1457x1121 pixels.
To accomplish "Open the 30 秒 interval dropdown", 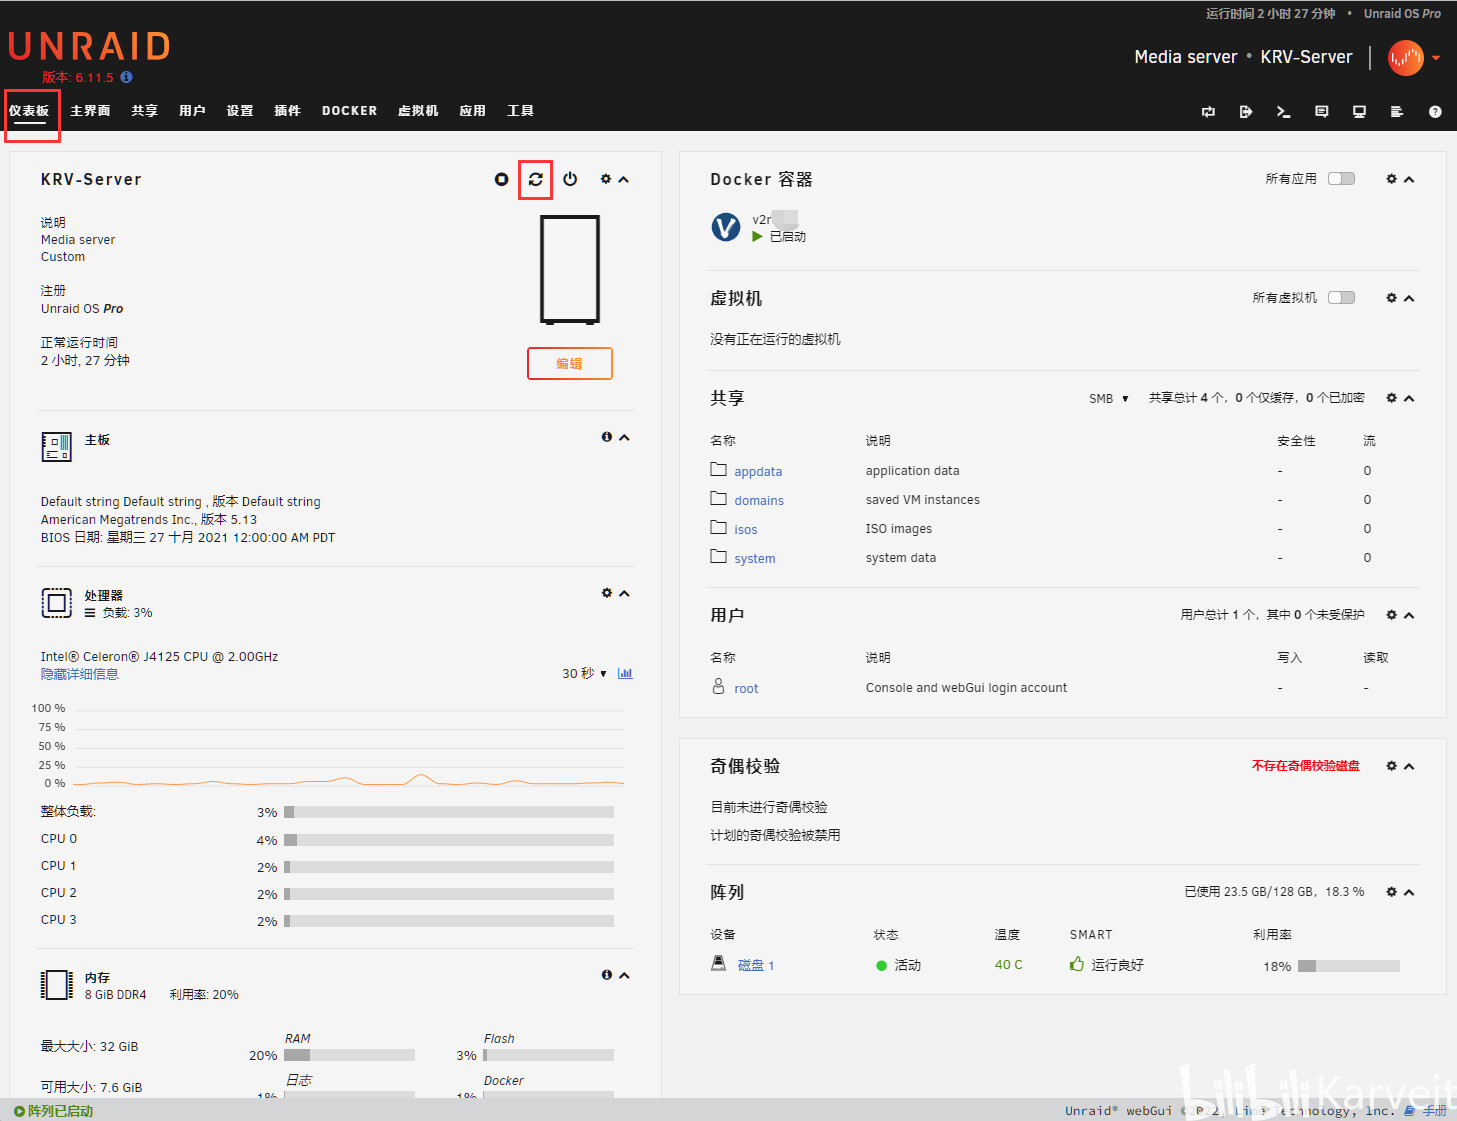I will [584, 673].
